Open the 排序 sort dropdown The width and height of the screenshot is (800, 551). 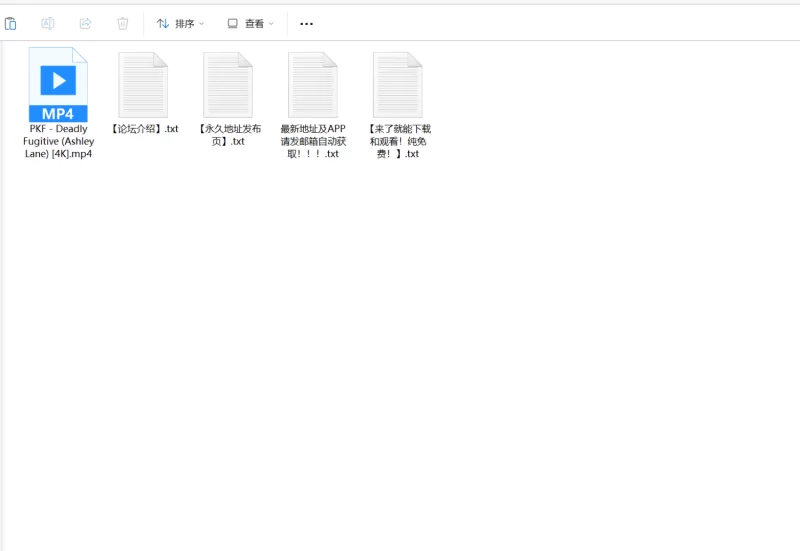click(181, 23)
